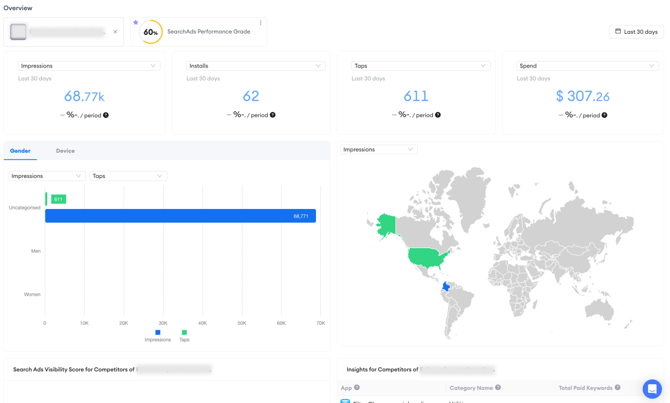Click help icon next to App column
The height and width of the screenshot is (403, 670).
[357, 387]
